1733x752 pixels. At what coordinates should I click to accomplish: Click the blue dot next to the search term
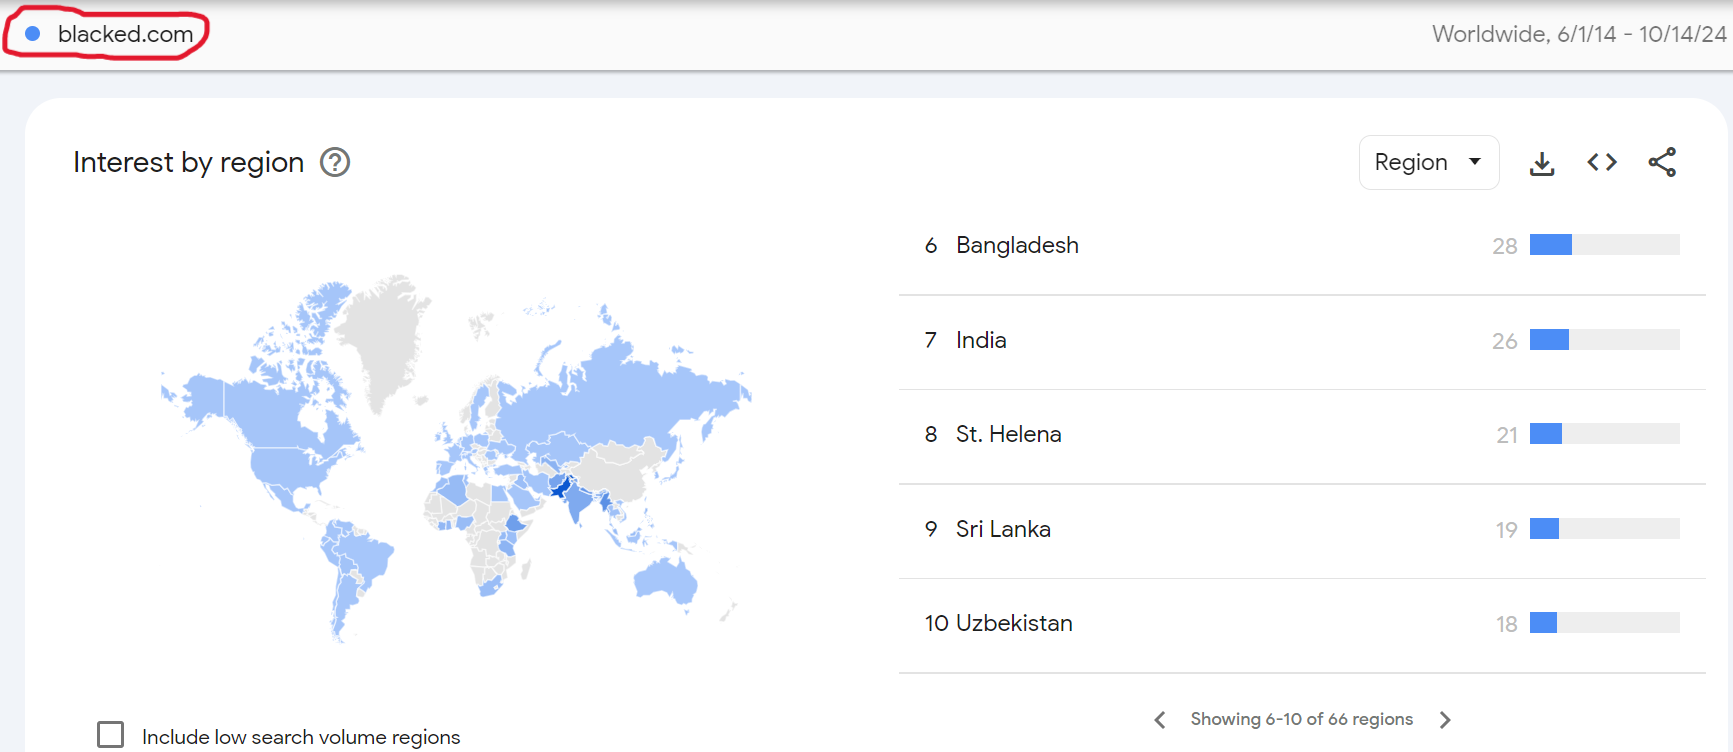coord(33,34)
